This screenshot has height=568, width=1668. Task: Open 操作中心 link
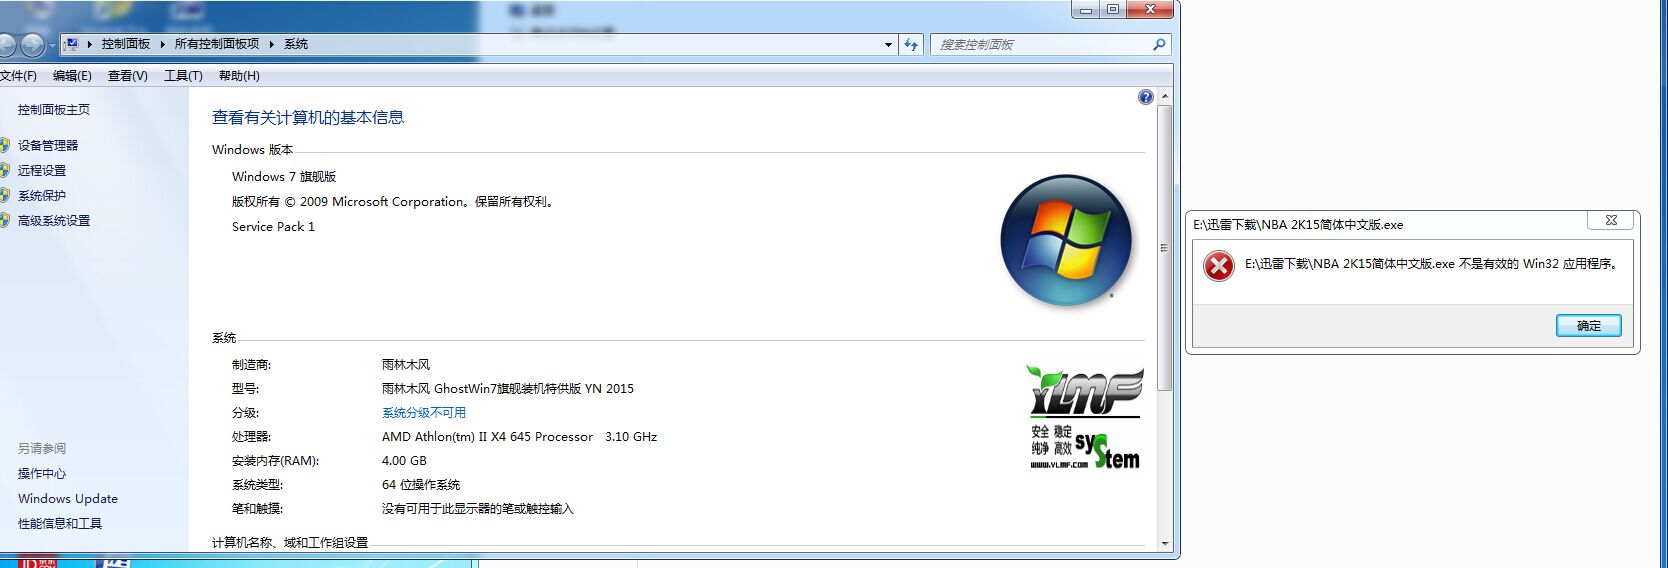tap(42, 474)
